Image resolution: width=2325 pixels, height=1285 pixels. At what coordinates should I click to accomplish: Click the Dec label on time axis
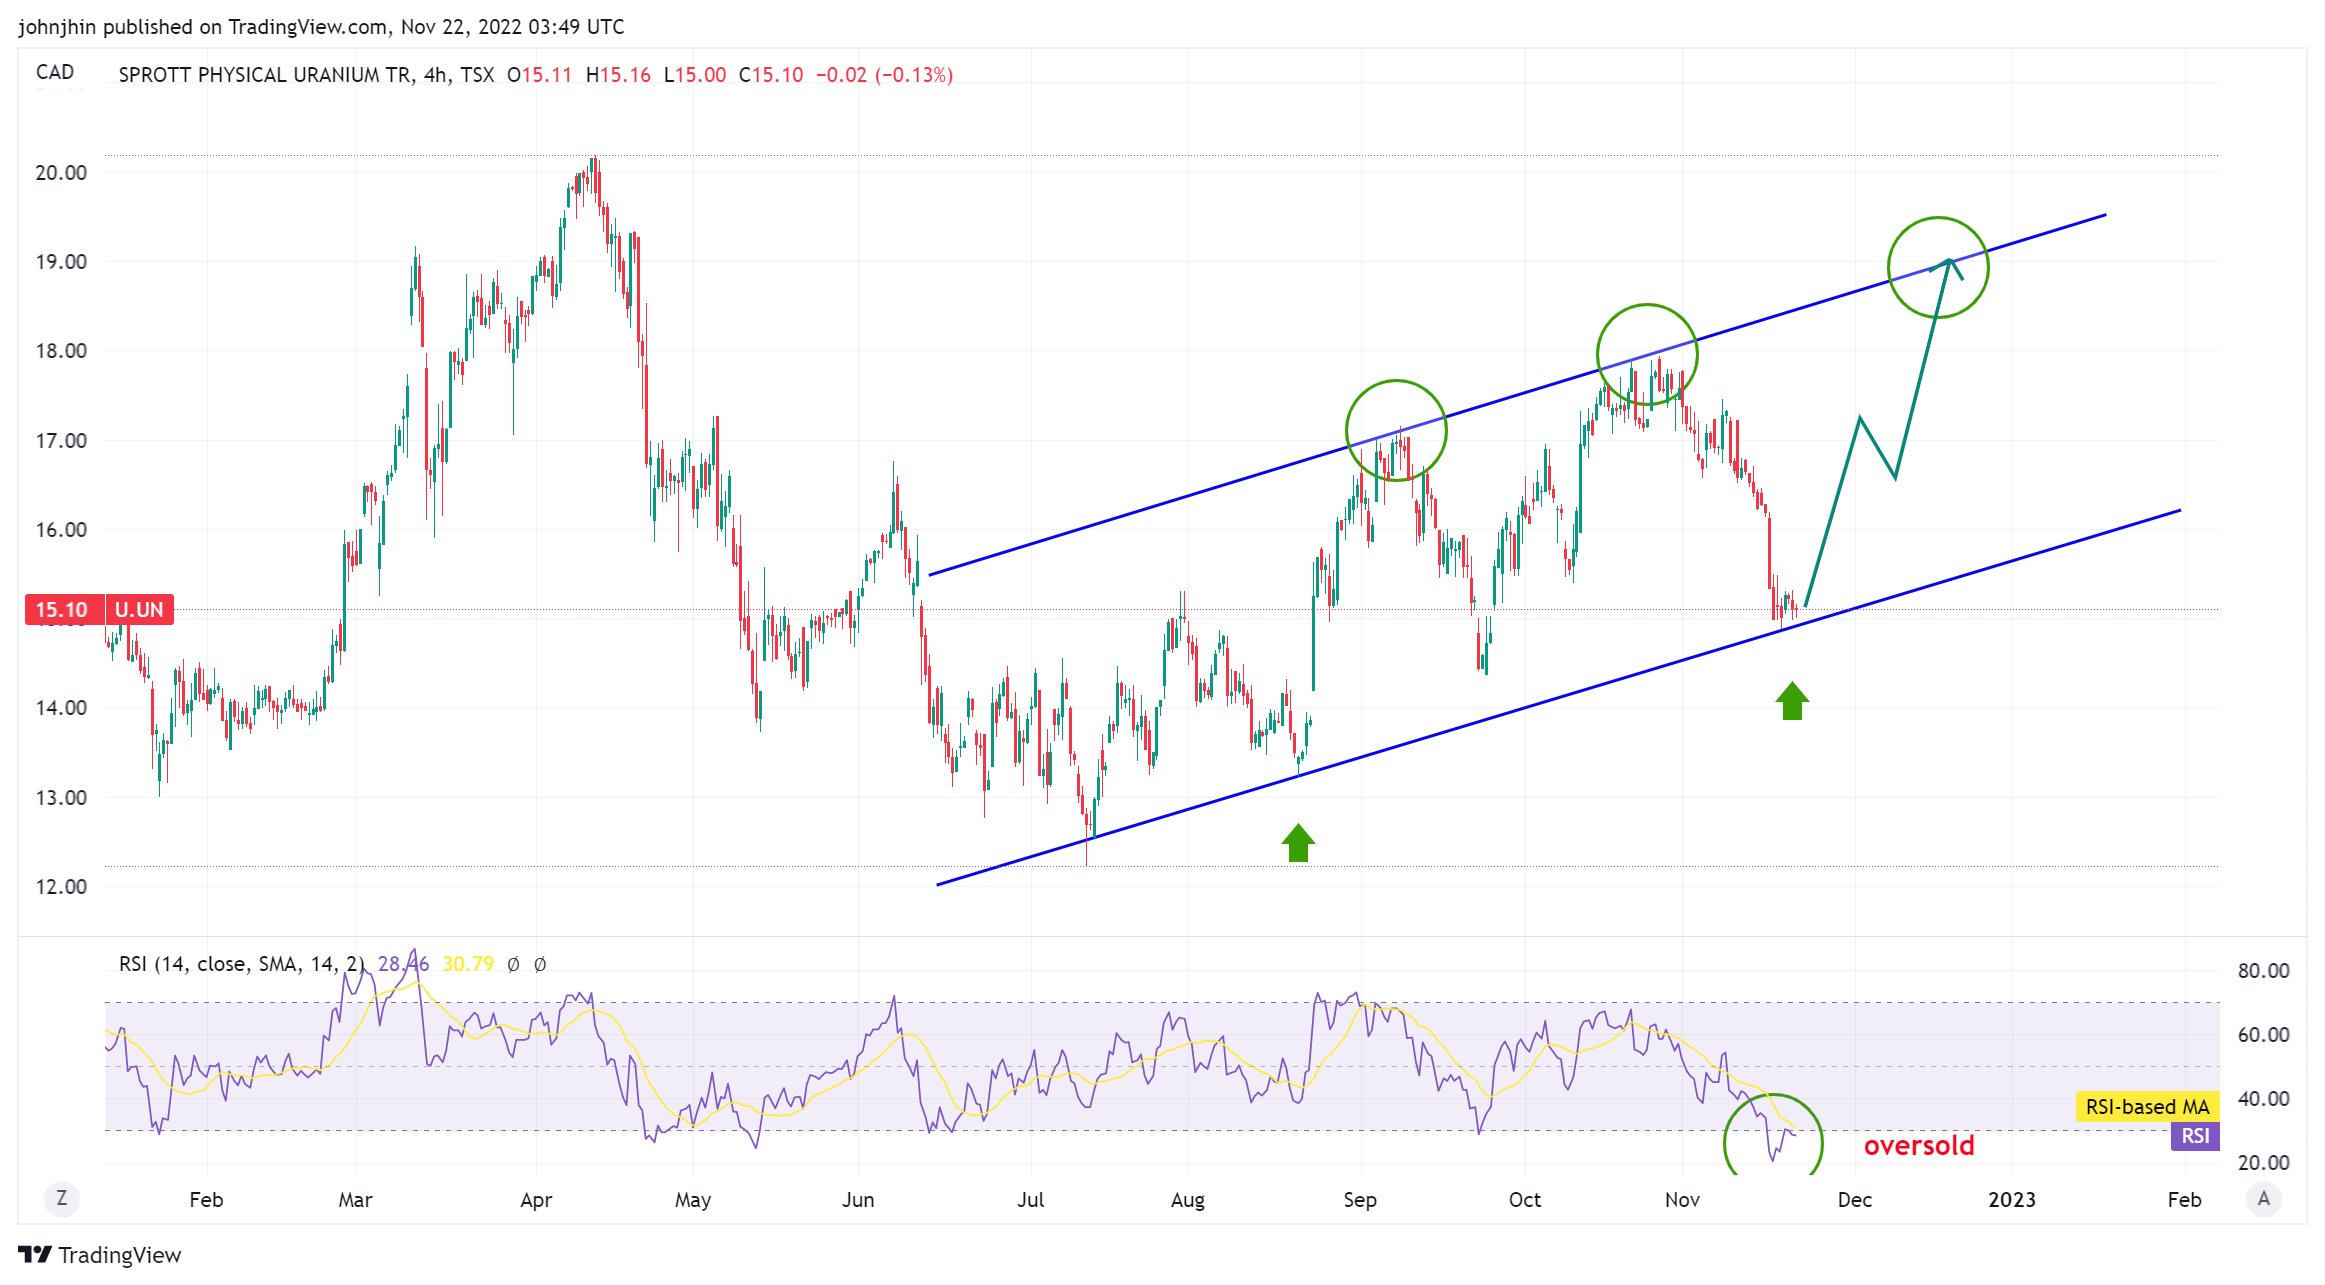(x=1854, y=1199)
